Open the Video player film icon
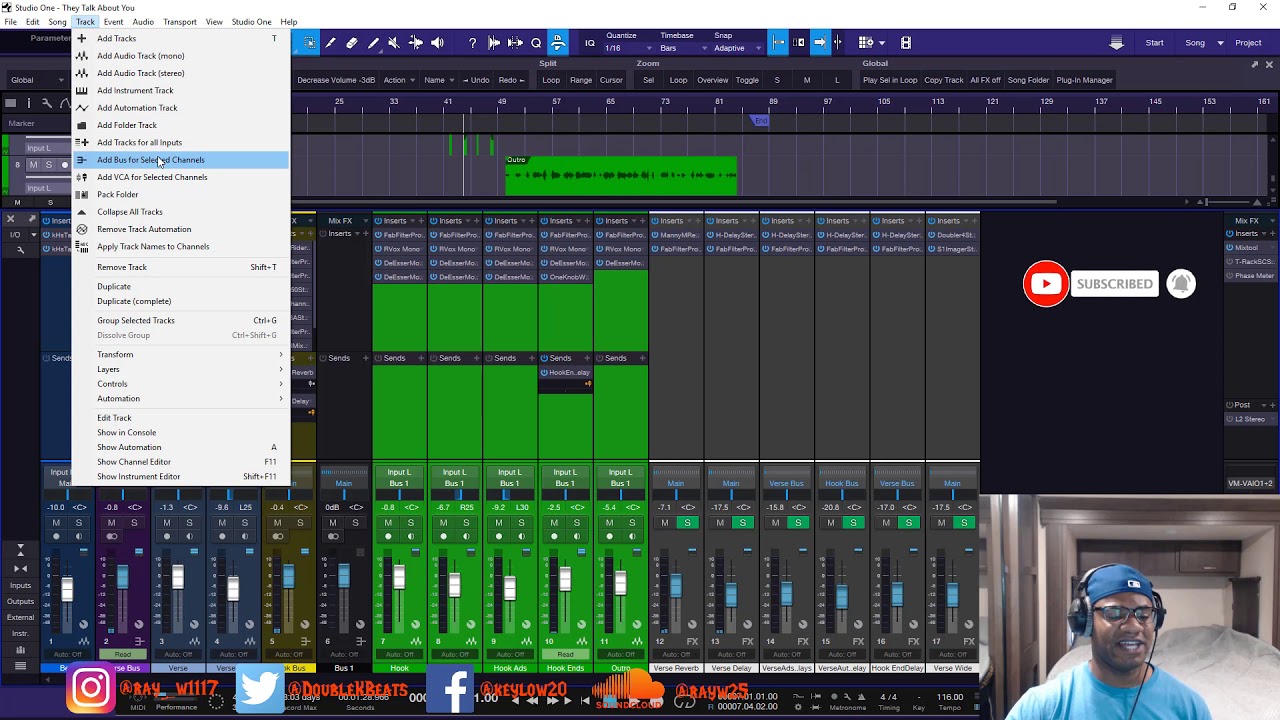Image resolution: width=1280 pixels, height=720 pixels. pyautogui.click(x=906, y=43)
